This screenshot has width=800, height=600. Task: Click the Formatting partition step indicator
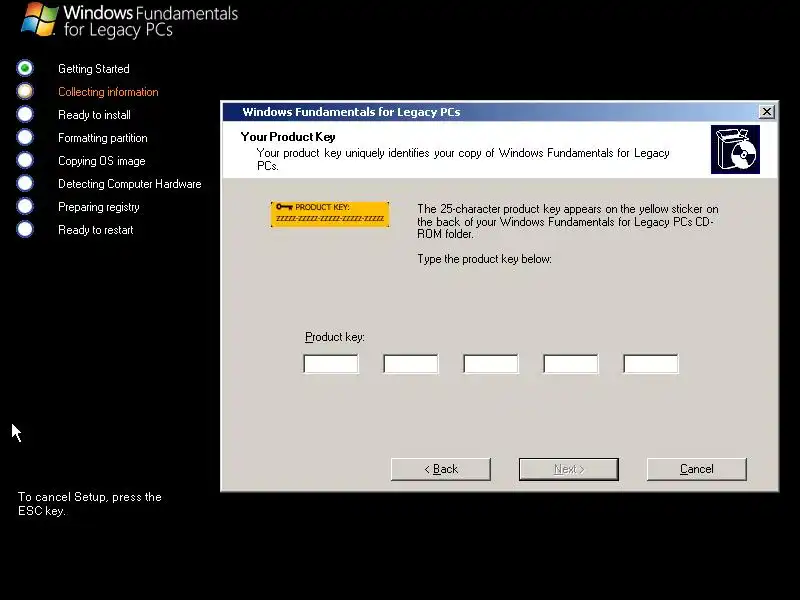click(25, 137)
